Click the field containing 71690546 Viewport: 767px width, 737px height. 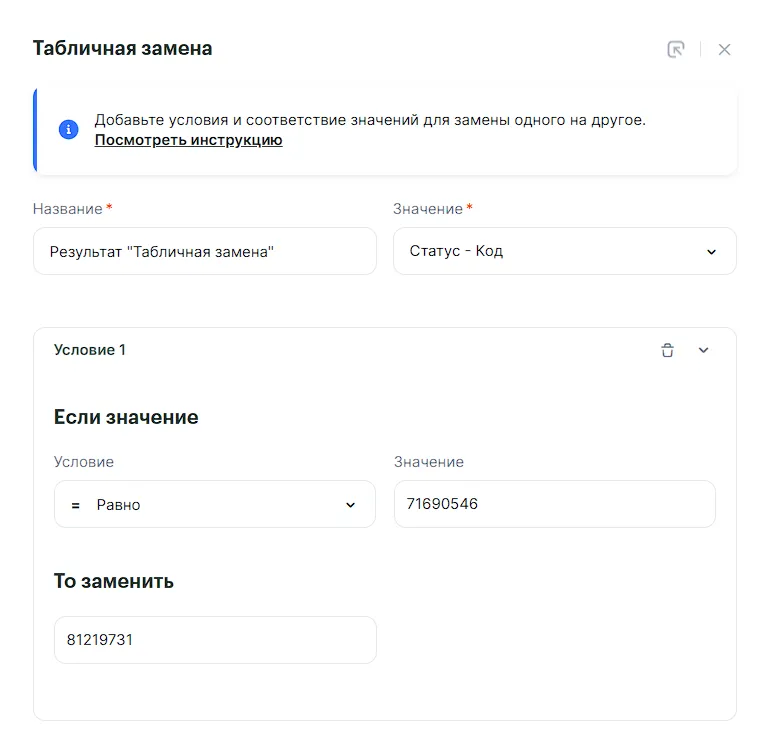pos(554,504)
